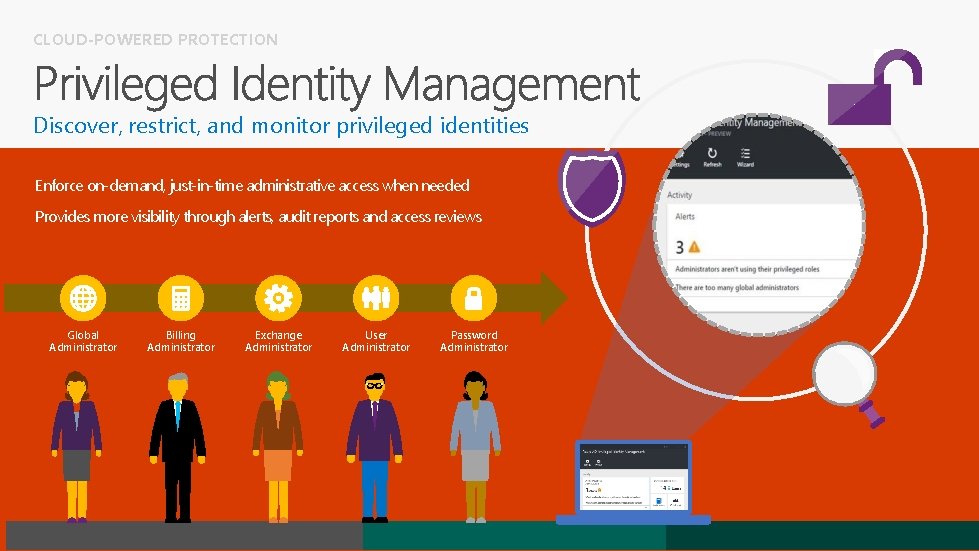The image size is (979, 551).
Task: Click the User Administrator people icon
Action: click(x=376, y=298)
